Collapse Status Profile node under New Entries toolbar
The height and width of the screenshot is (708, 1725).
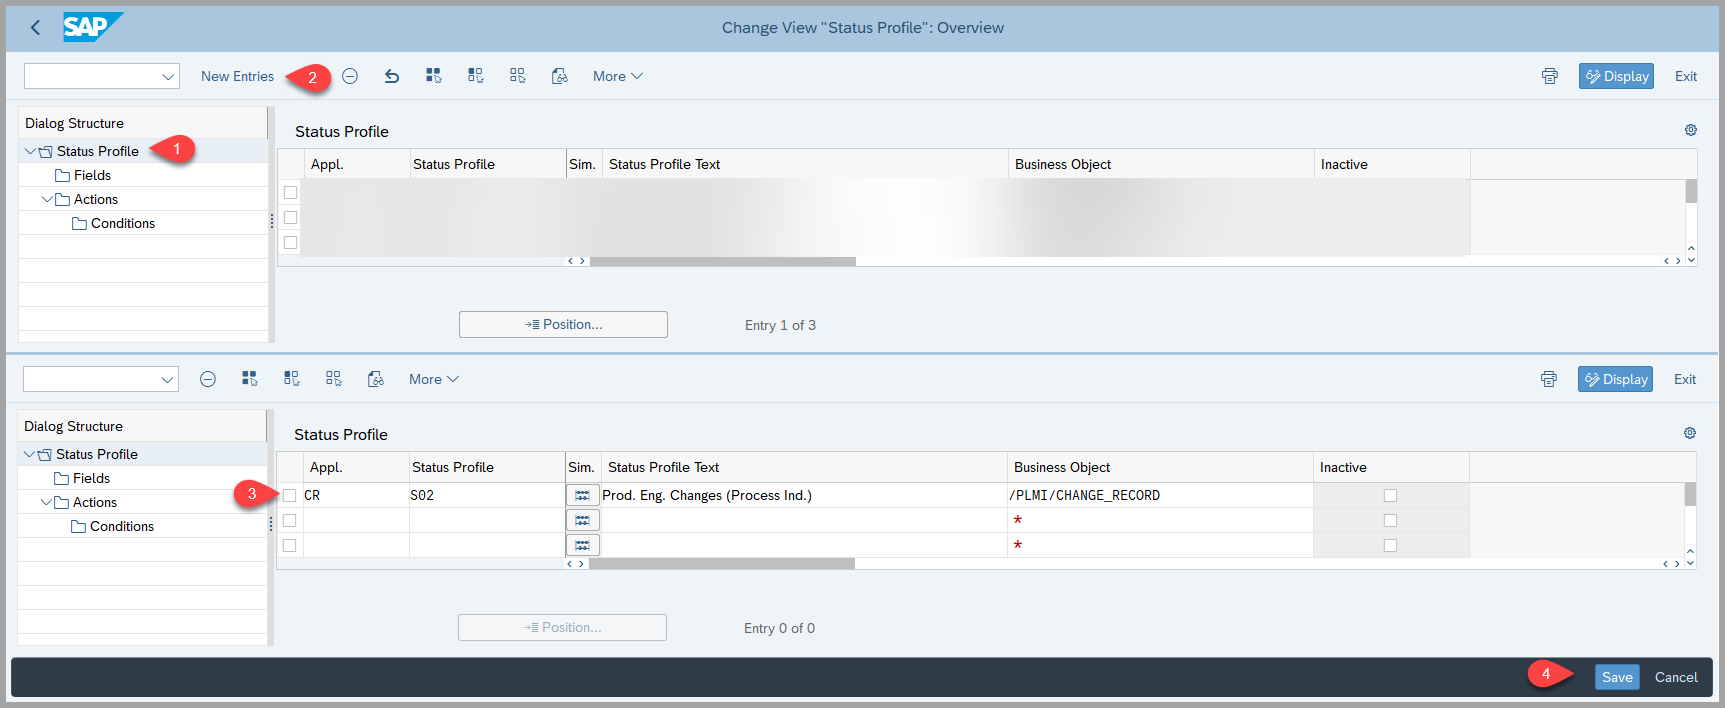tap(30, 151)
